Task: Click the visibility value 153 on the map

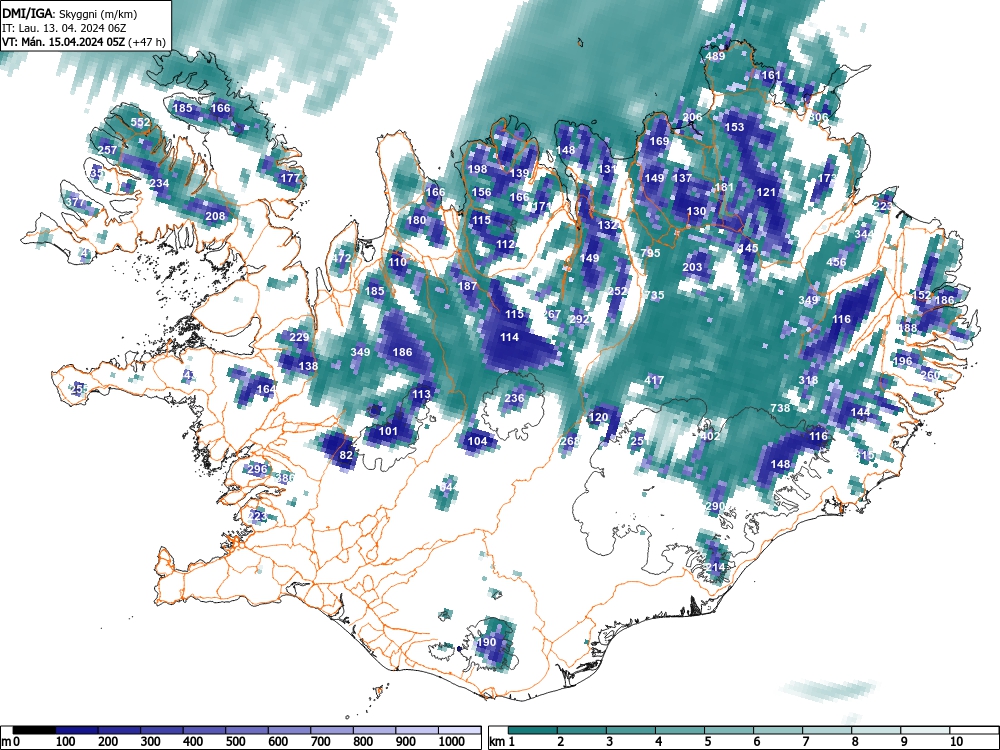Action: (x=734, y=127)
